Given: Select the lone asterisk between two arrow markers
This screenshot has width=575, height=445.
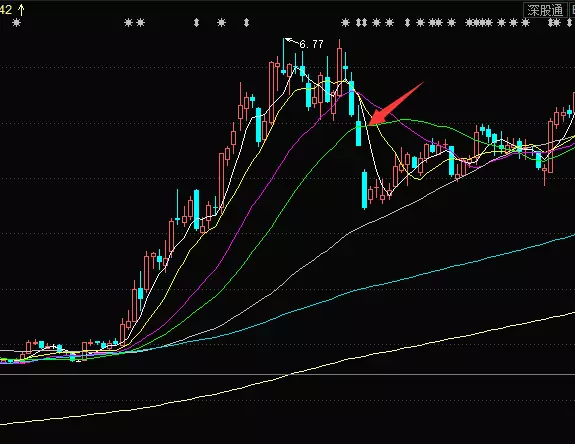Looking at the screenshot, I should pyautogui.click(x=221, y=23).
